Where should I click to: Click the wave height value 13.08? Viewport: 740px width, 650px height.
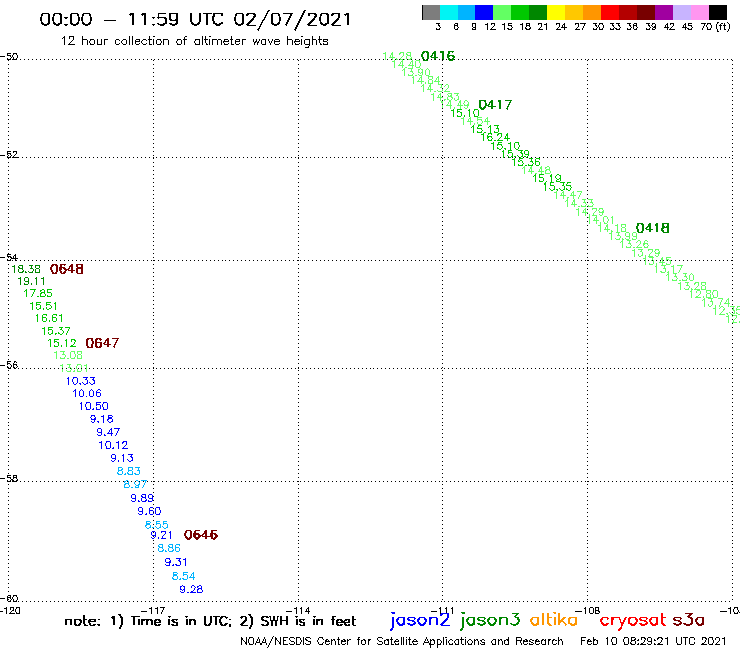click(x=68, y=355)
